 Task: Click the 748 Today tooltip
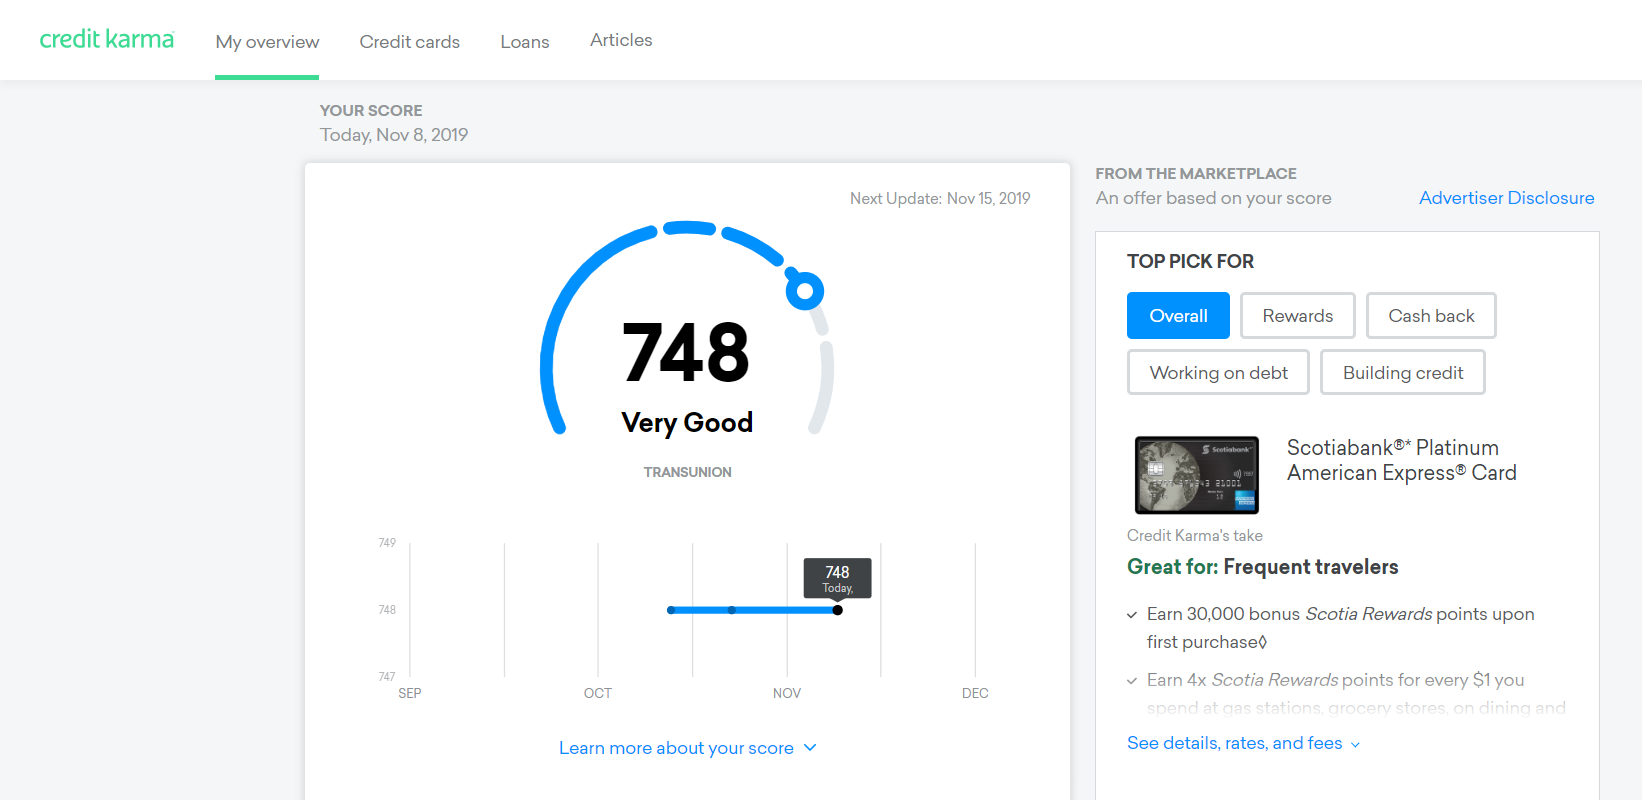click(837, 578)
